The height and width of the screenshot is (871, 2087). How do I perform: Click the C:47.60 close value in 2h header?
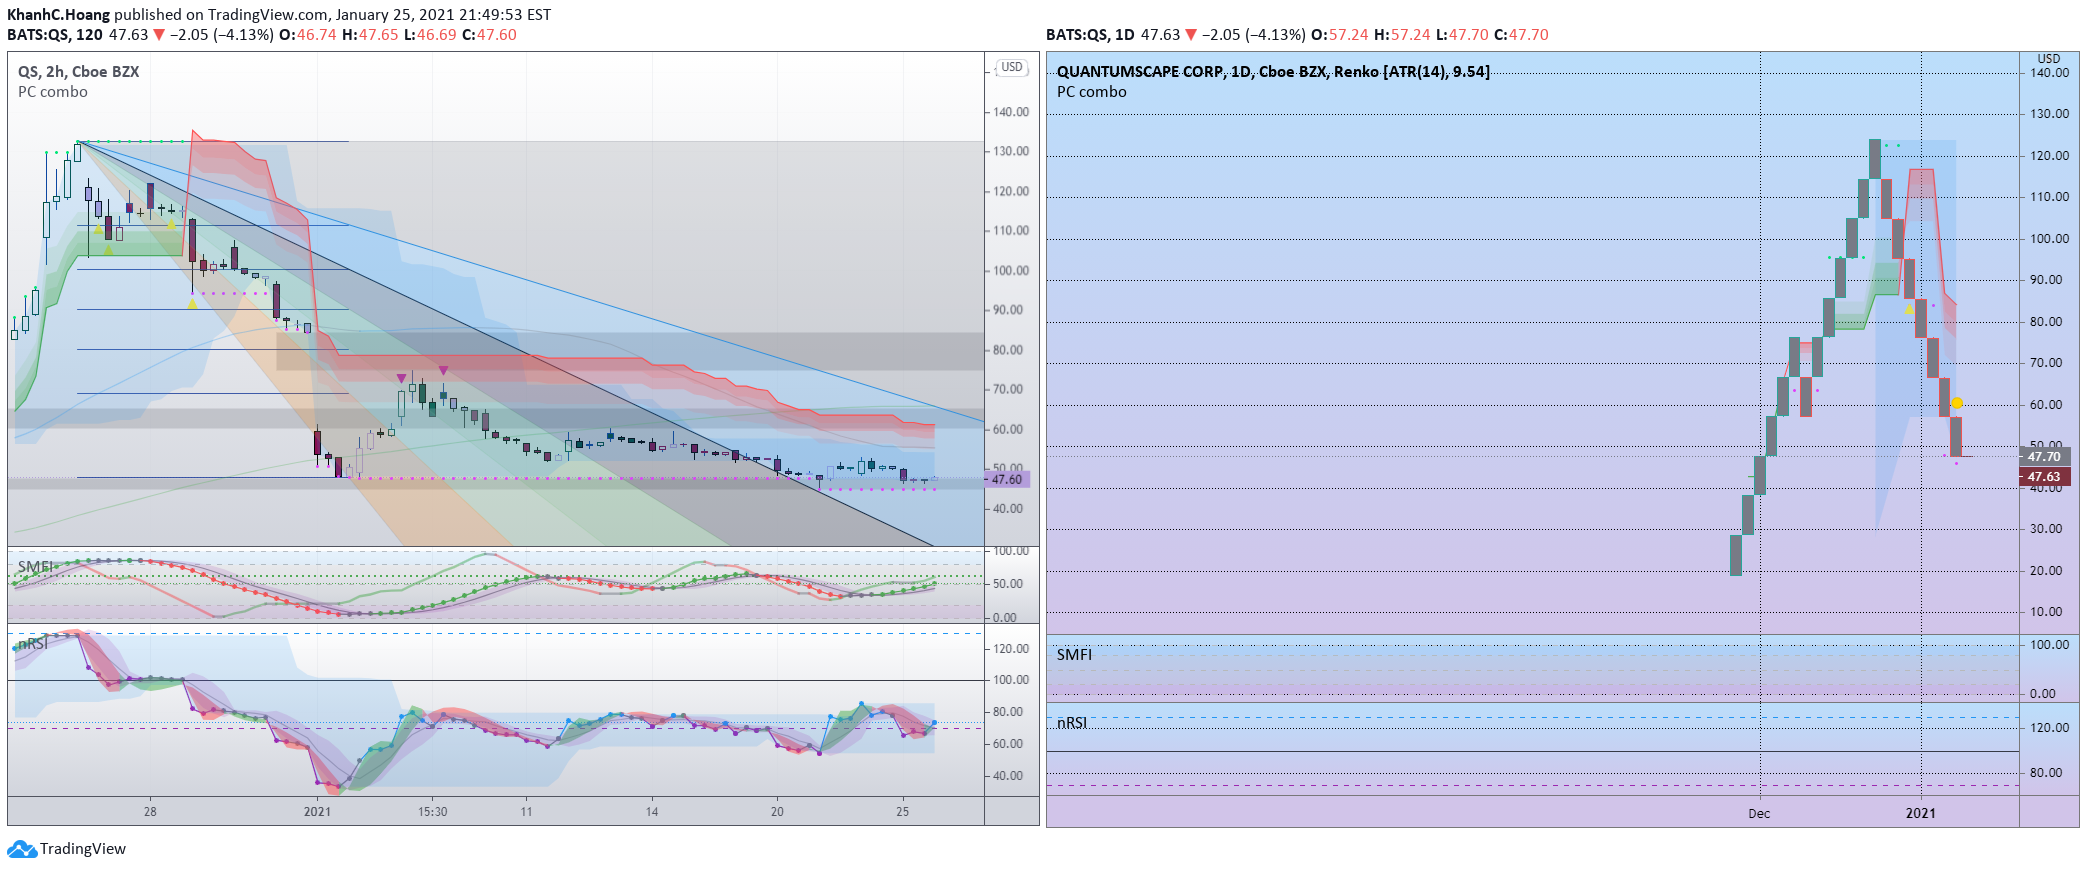489,35
